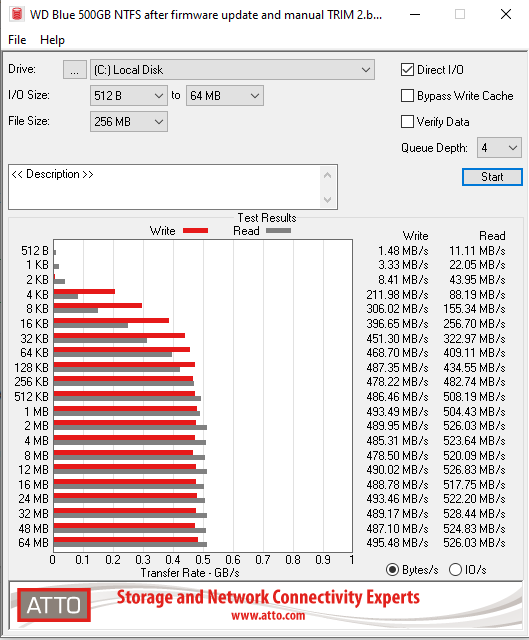Enable Bypass Write Cache checkbox
The height and width of the screenshot is (640, 529).
pos(407,96)
